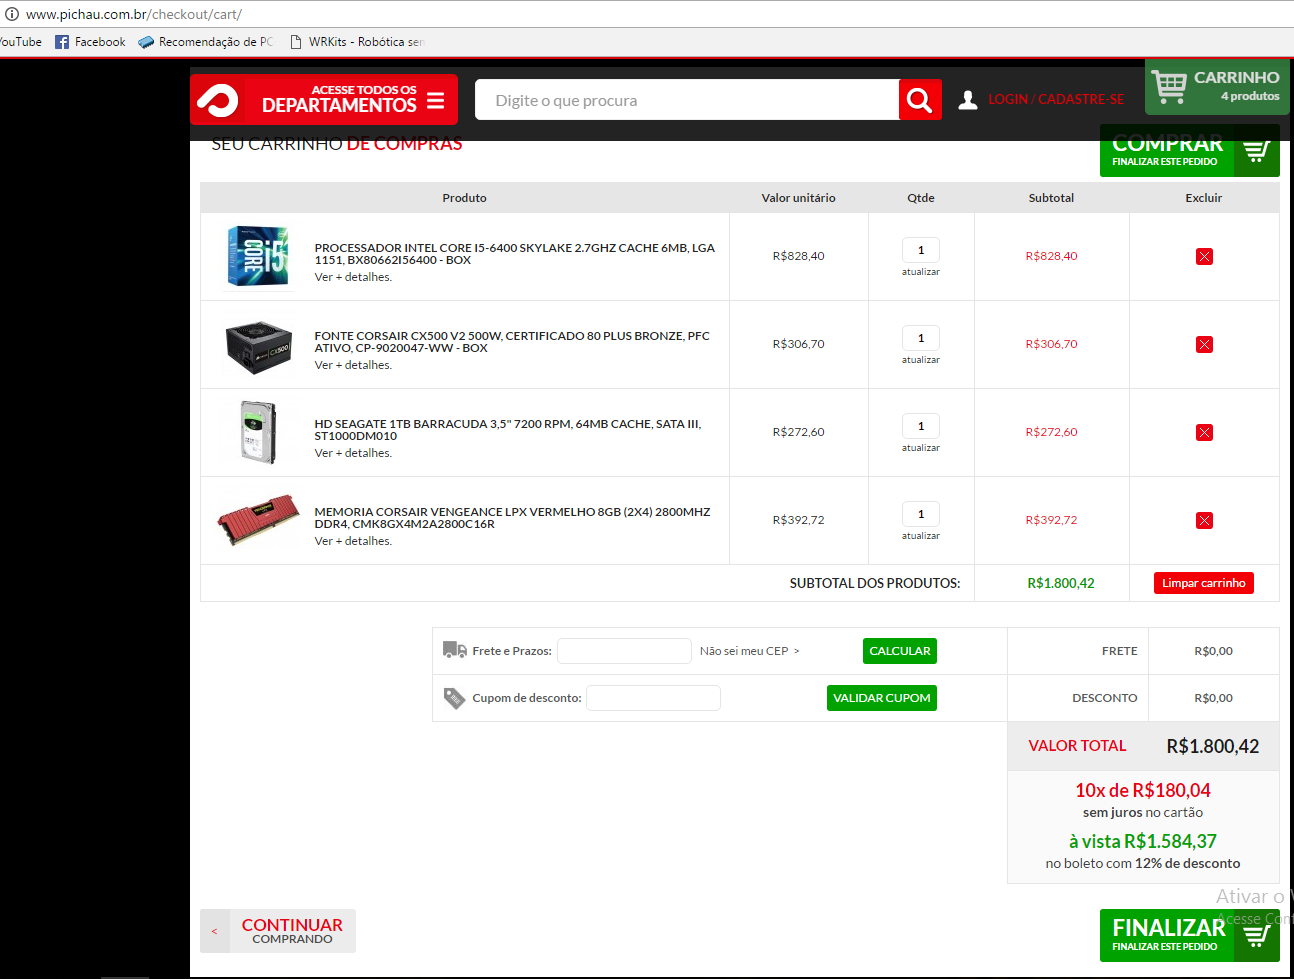Edit quantity field for the Seagate HD
Image resolution: width=1294 pixels, height=979 pixels.
tap(921, 426)
